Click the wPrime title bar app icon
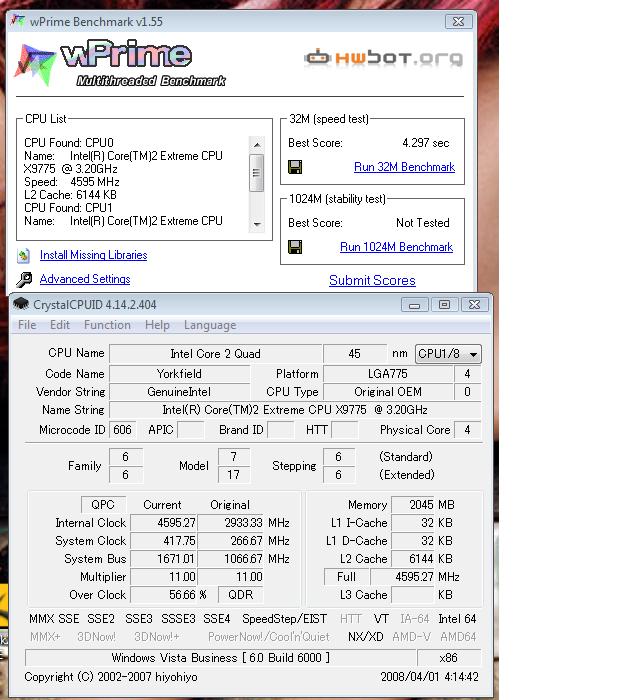 coord(18,21)
